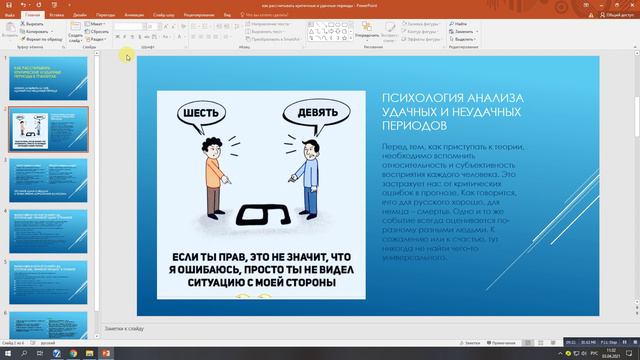Viewport: 640px width, 360px height.
Task: Increase the font size
Action: click(x=165, y=27)
